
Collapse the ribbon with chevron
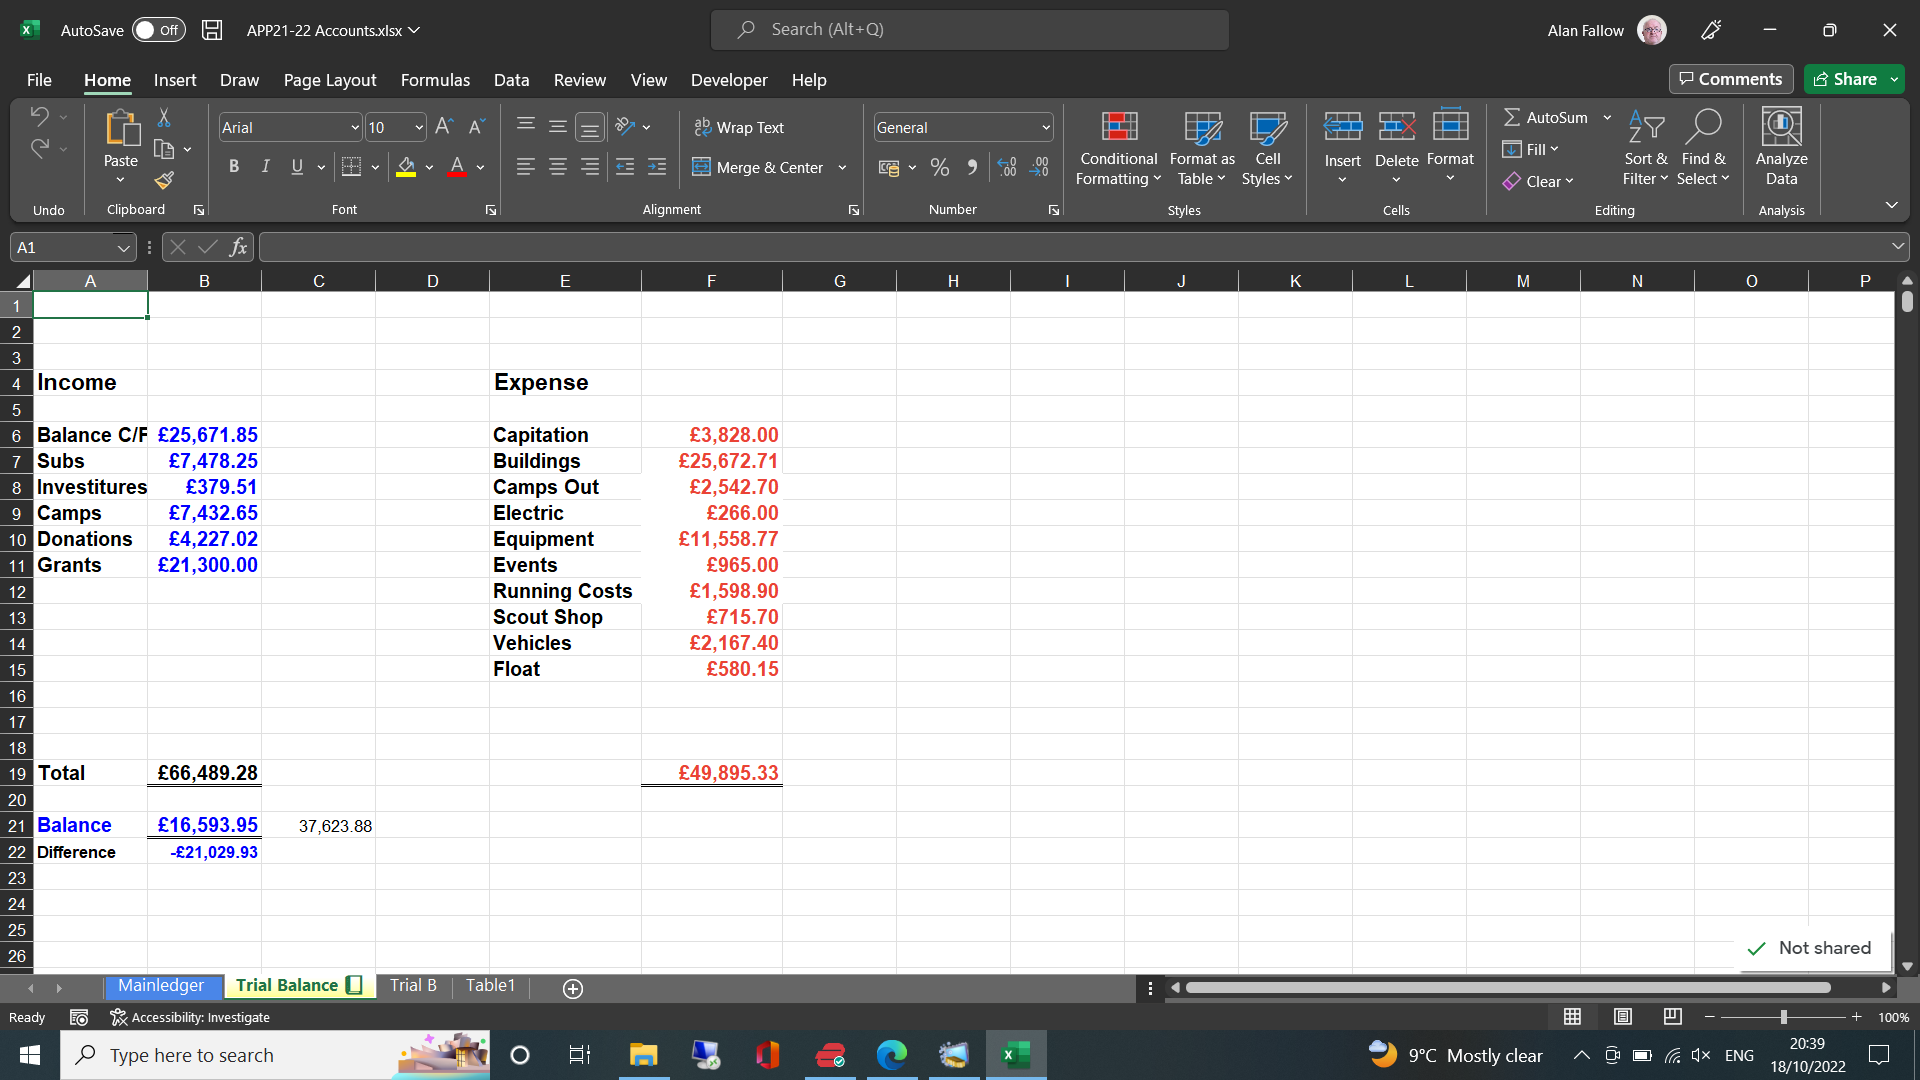1891,205
